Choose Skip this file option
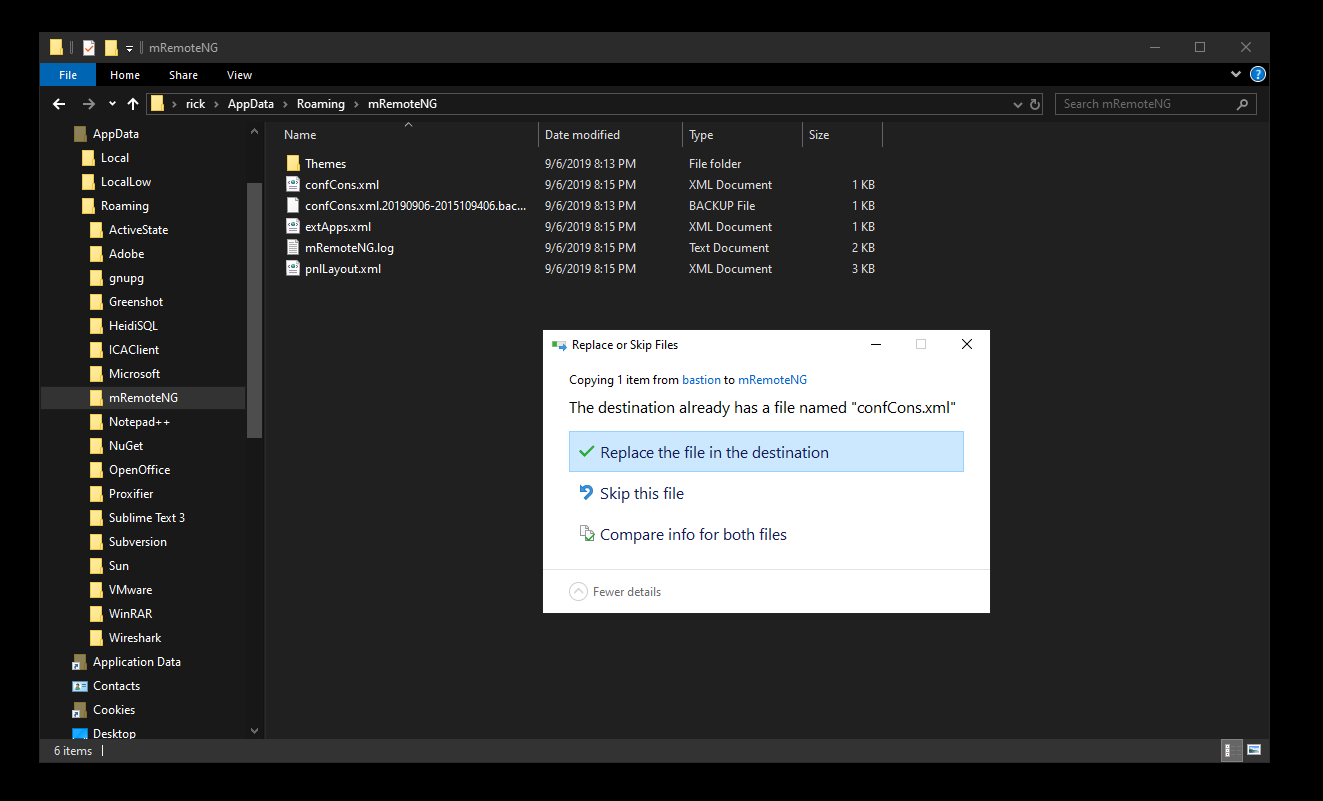 tap(641, 494)
